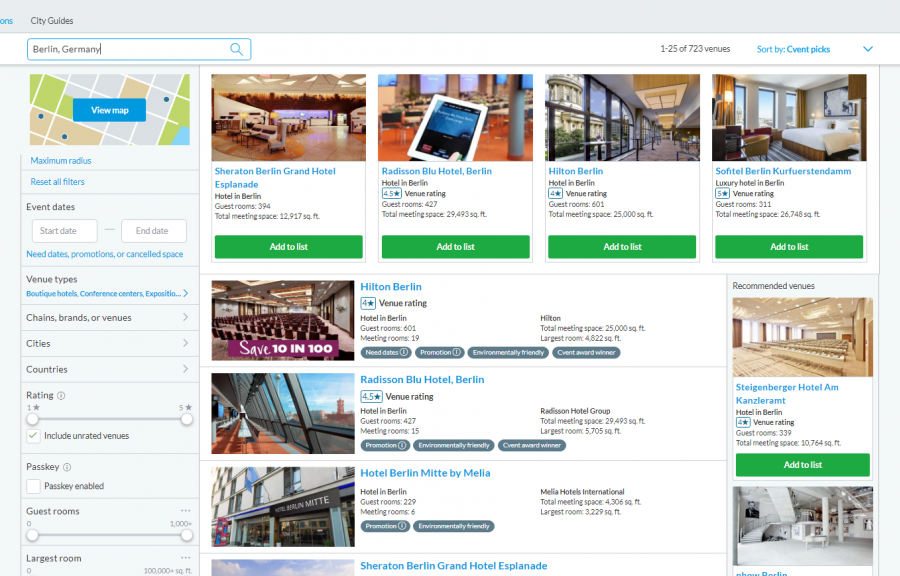Open Steigenberger recommended venue photo
Image resolution: width=900 pixels, height=576 pixels.
803,337
